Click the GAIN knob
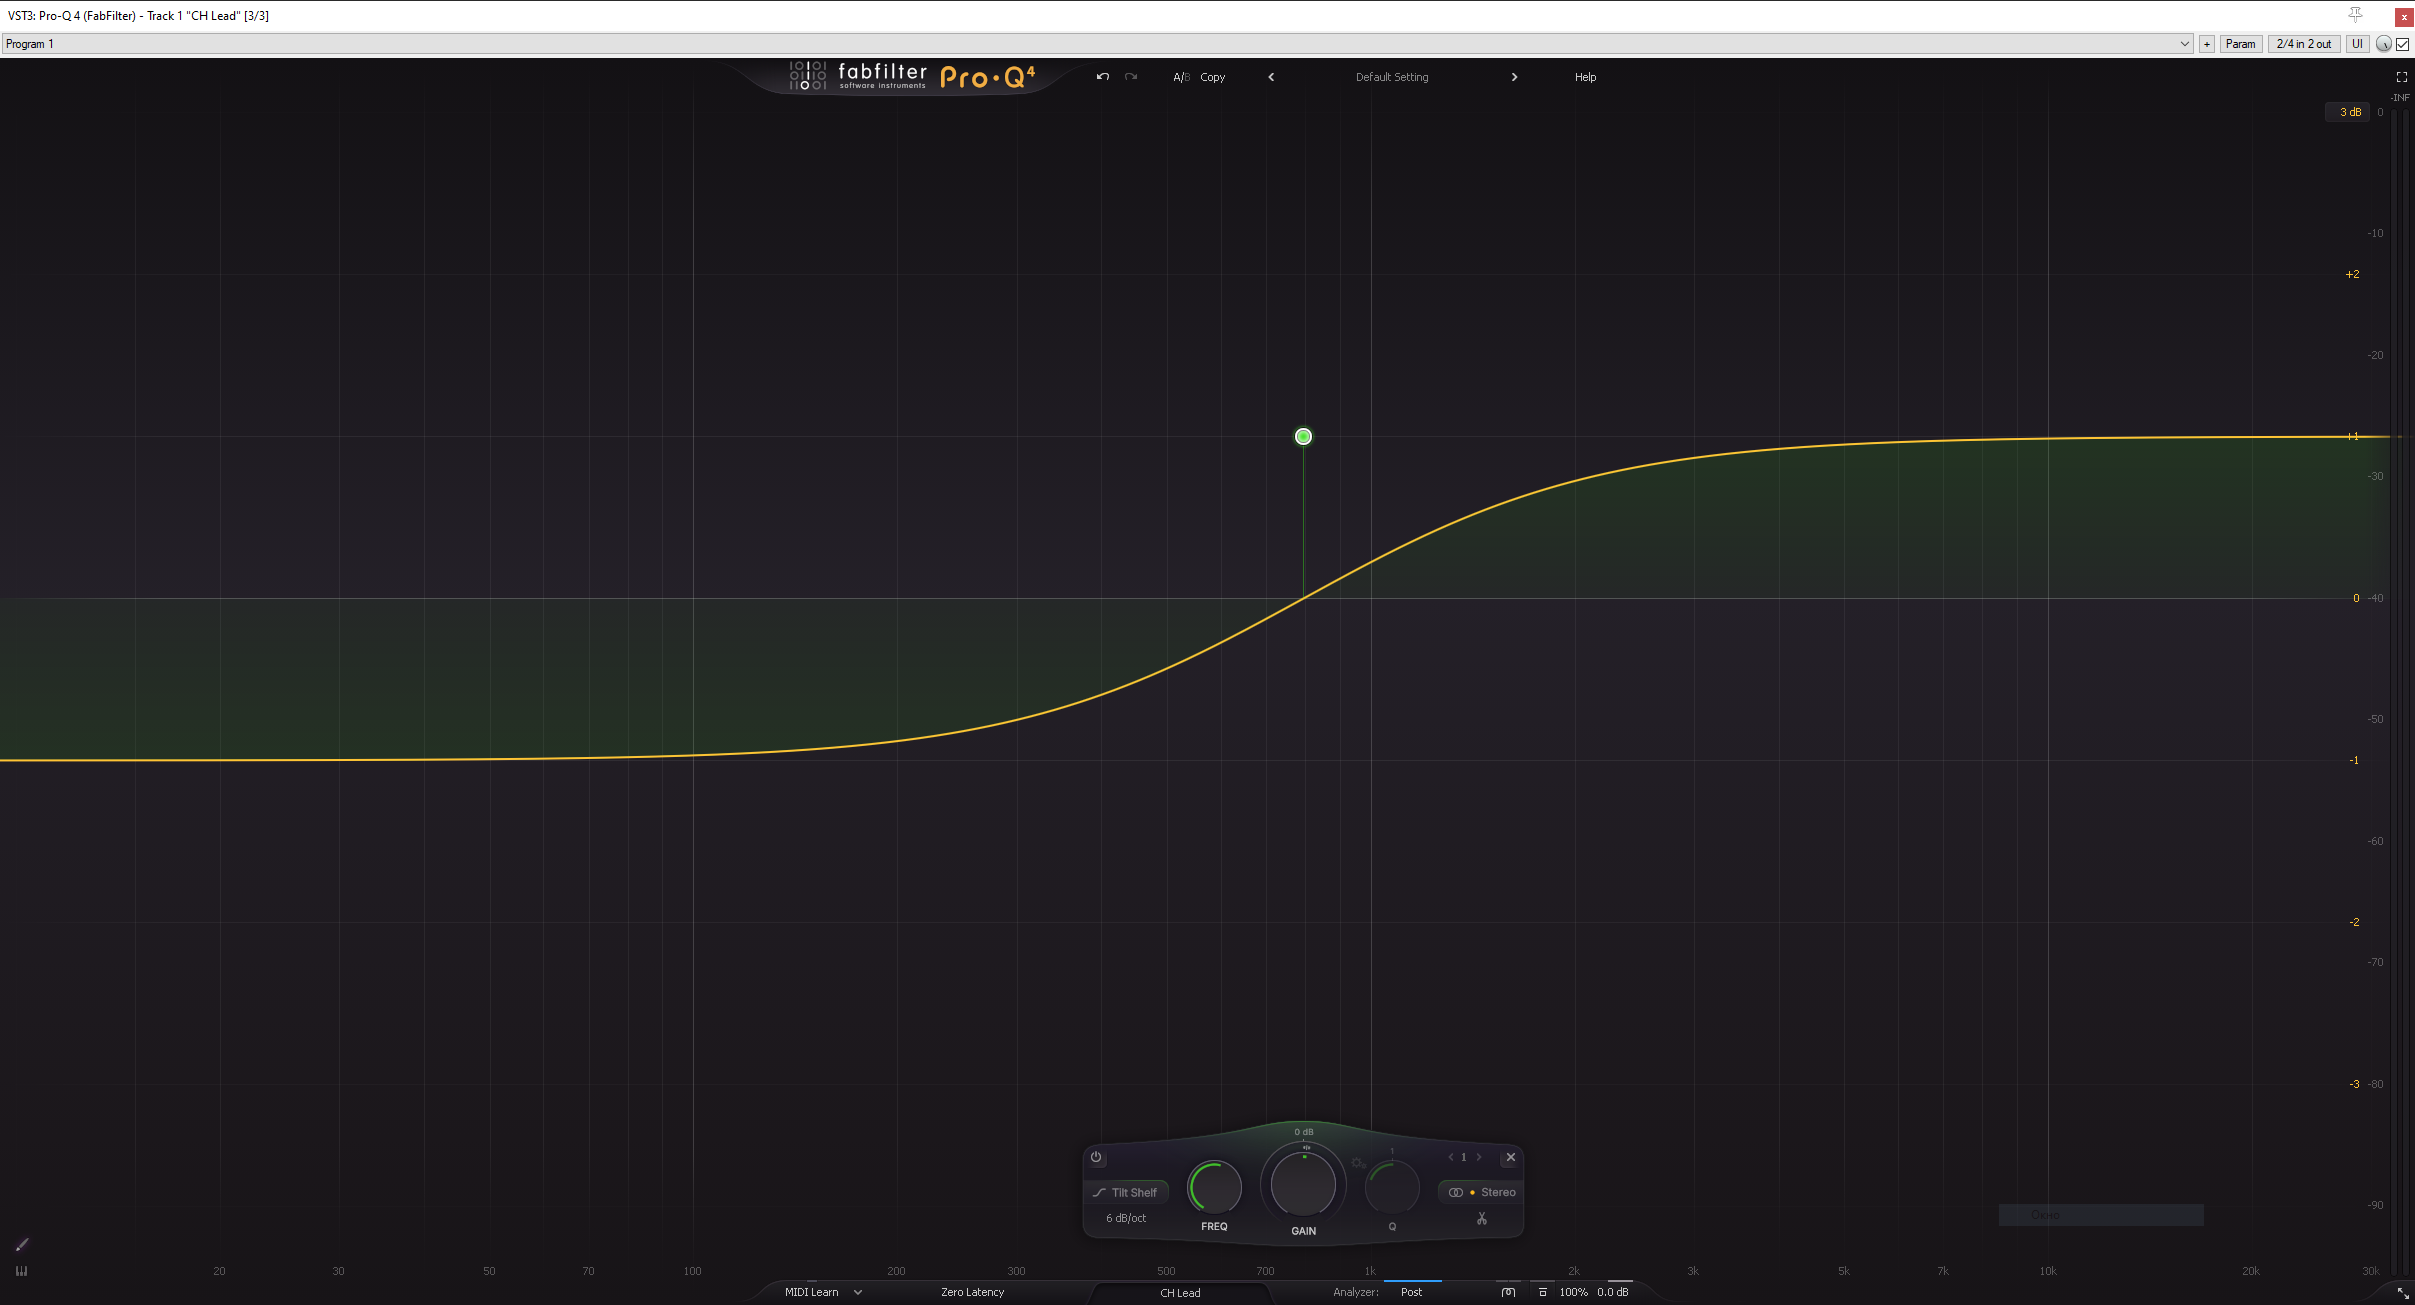Viewport: 2415px width, 1305px height. click(x=1303, y=1185)
